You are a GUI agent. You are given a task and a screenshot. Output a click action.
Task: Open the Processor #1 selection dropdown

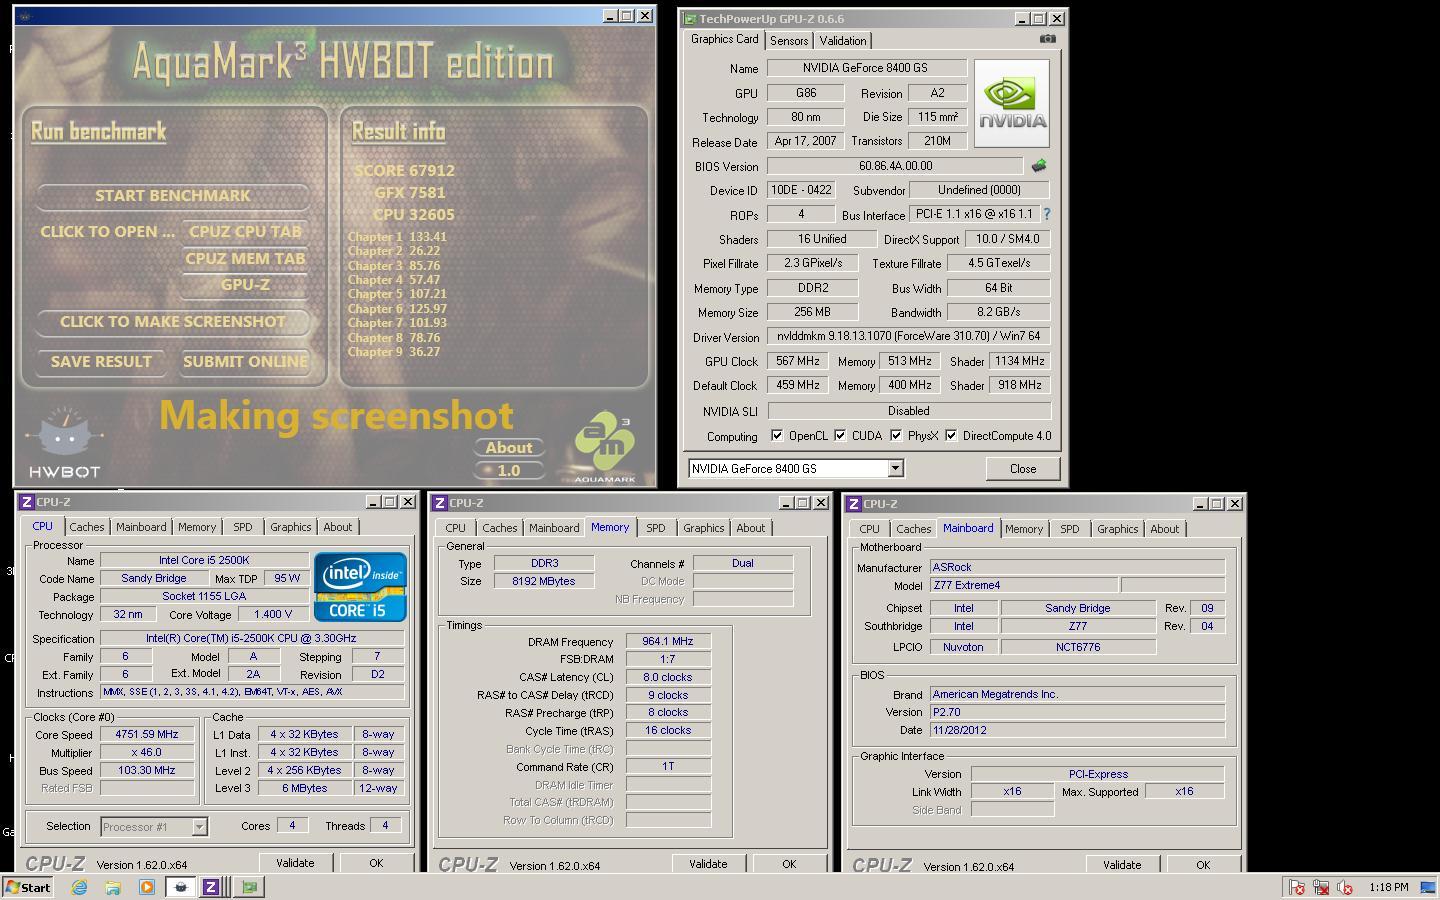point(199,826)
